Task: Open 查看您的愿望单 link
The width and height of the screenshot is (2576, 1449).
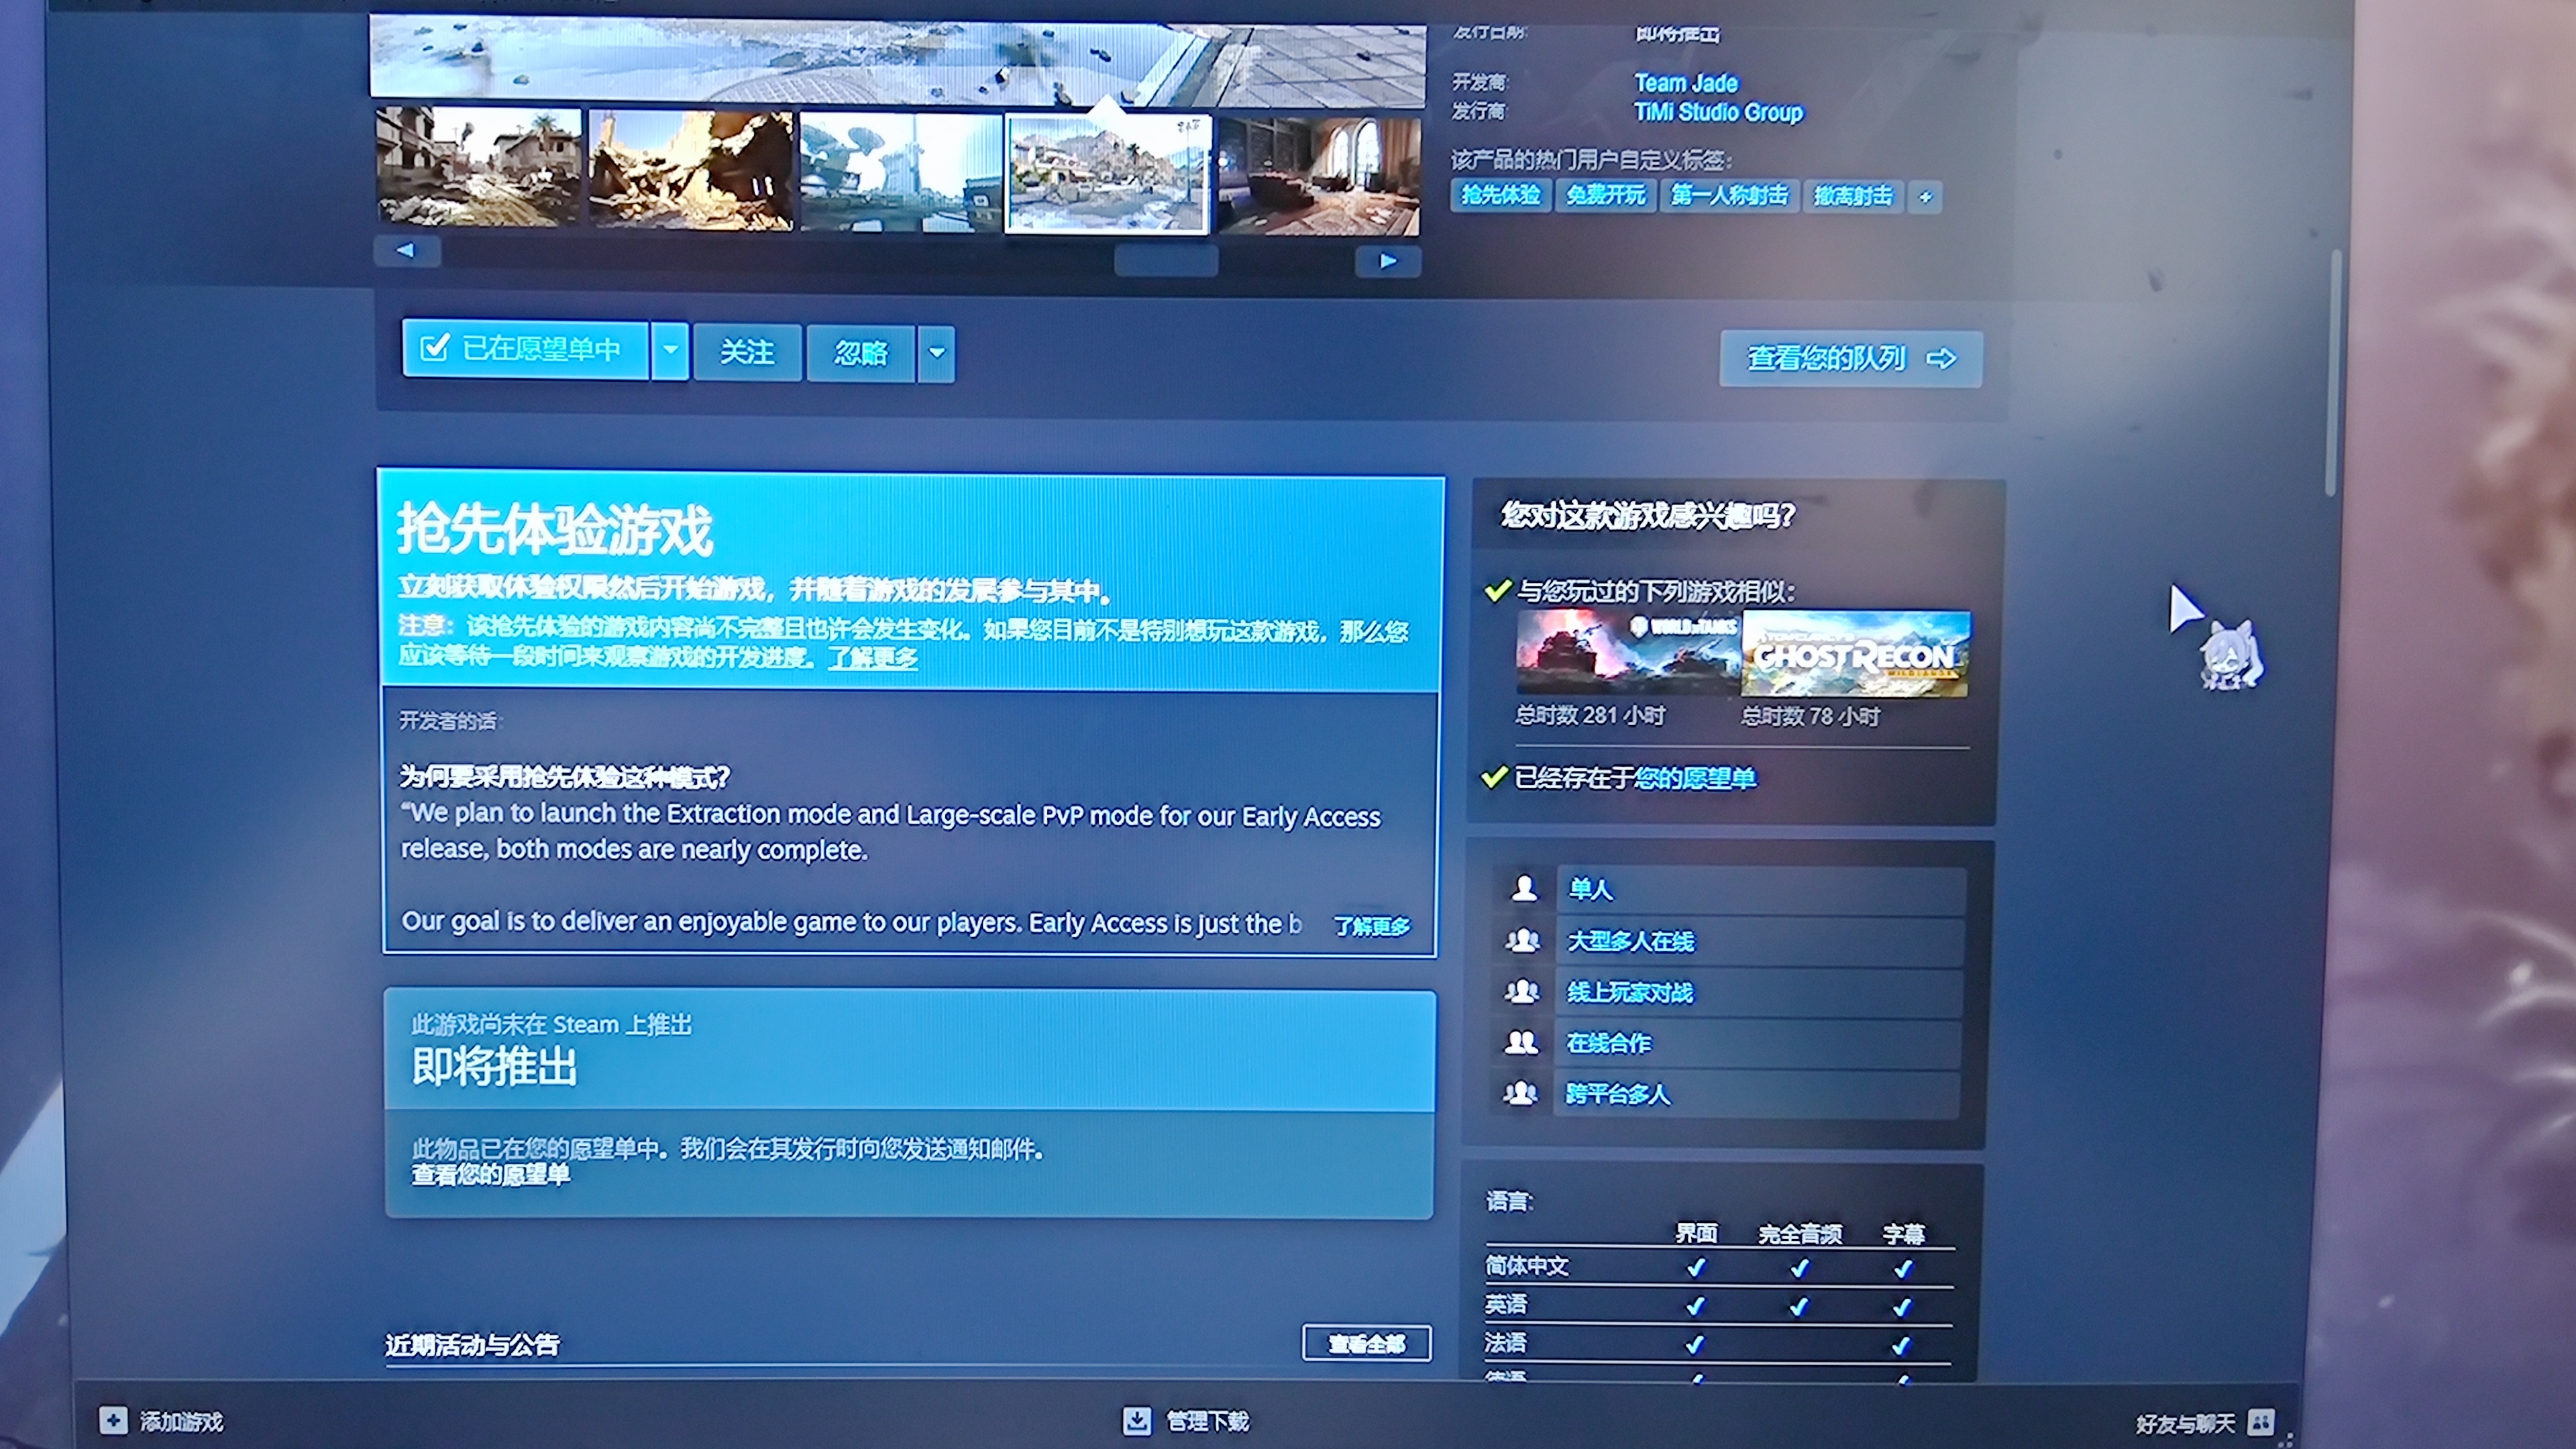Action: 490,1175
